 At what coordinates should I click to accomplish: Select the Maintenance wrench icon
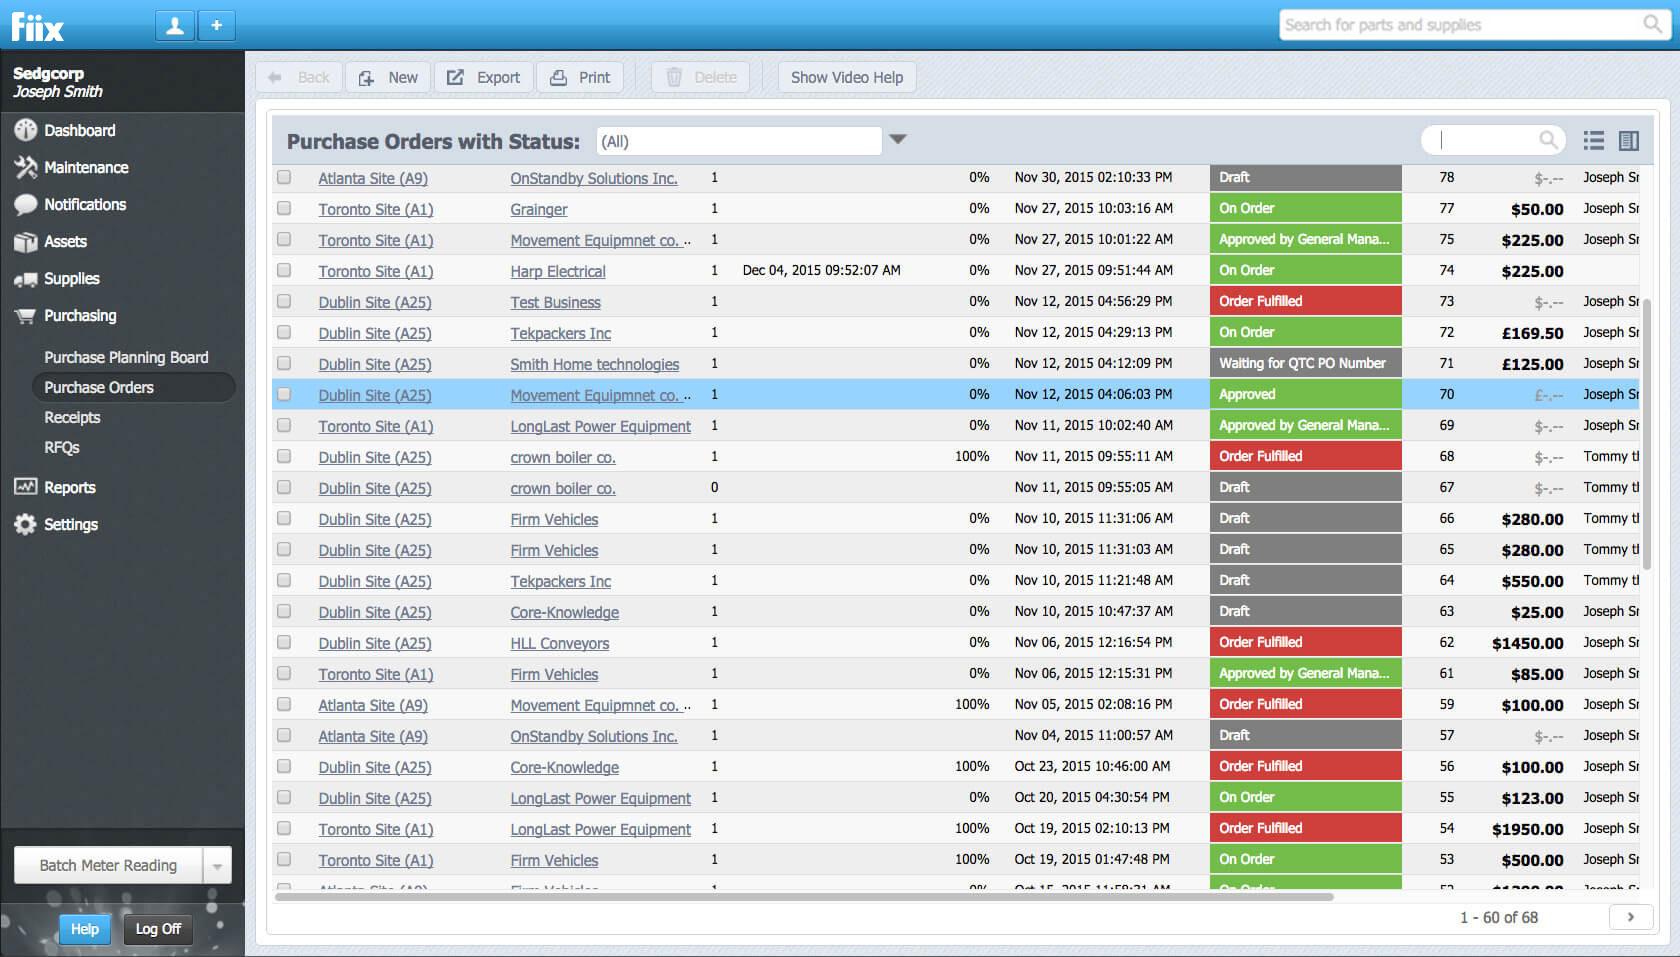[x=25, y=167]
